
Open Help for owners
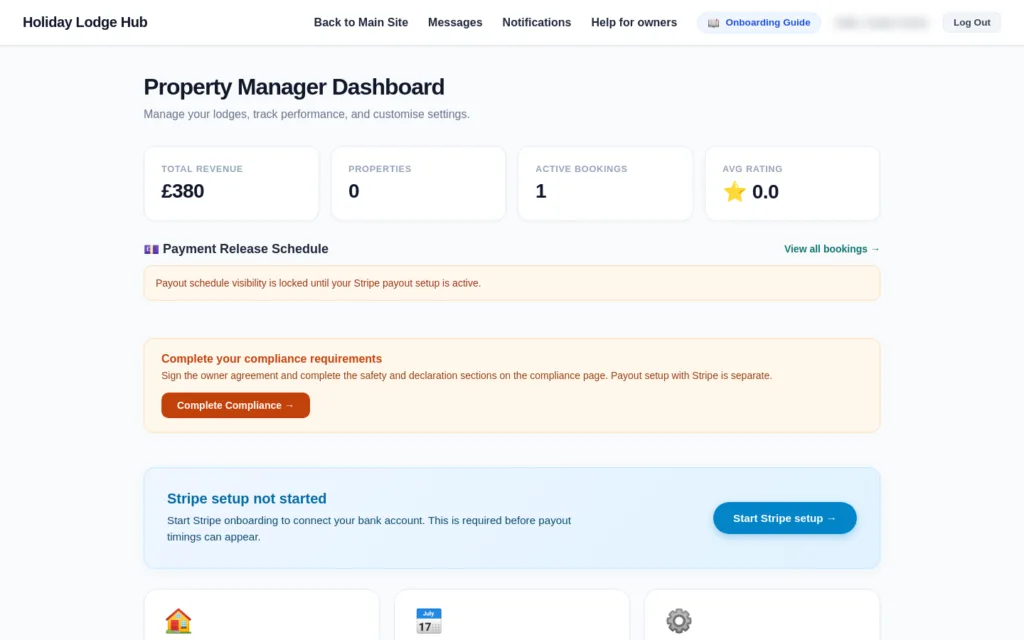point(633,22)
